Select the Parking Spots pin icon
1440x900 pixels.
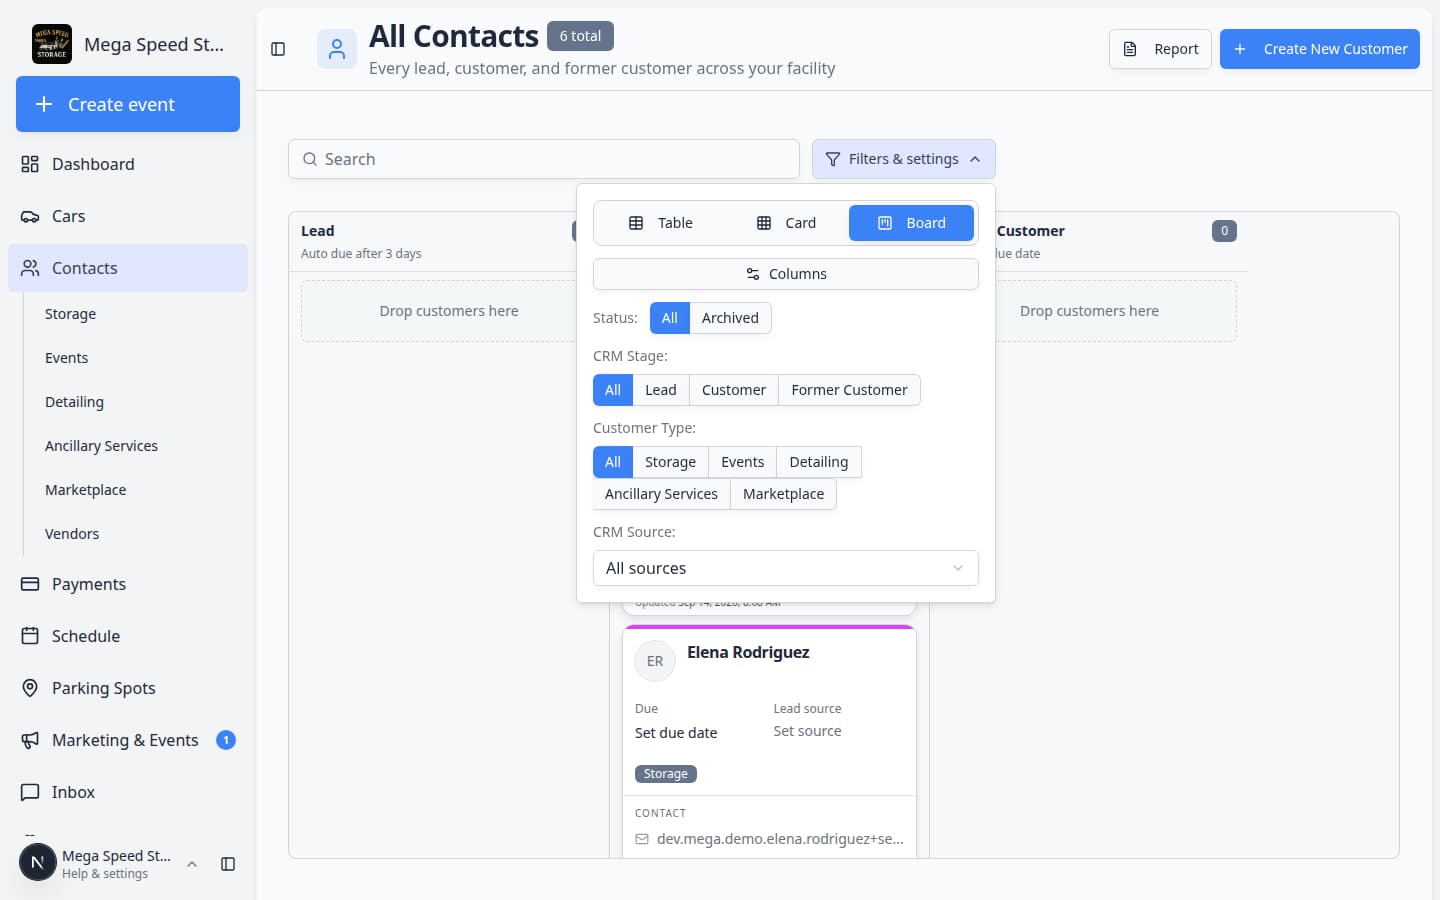pyautogui.click(x=30, y=688)
